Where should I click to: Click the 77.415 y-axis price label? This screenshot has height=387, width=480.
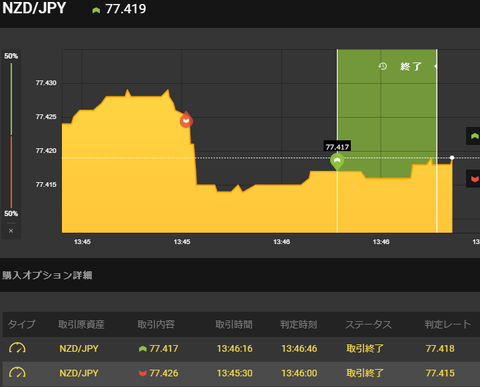[x=46, y=185]
